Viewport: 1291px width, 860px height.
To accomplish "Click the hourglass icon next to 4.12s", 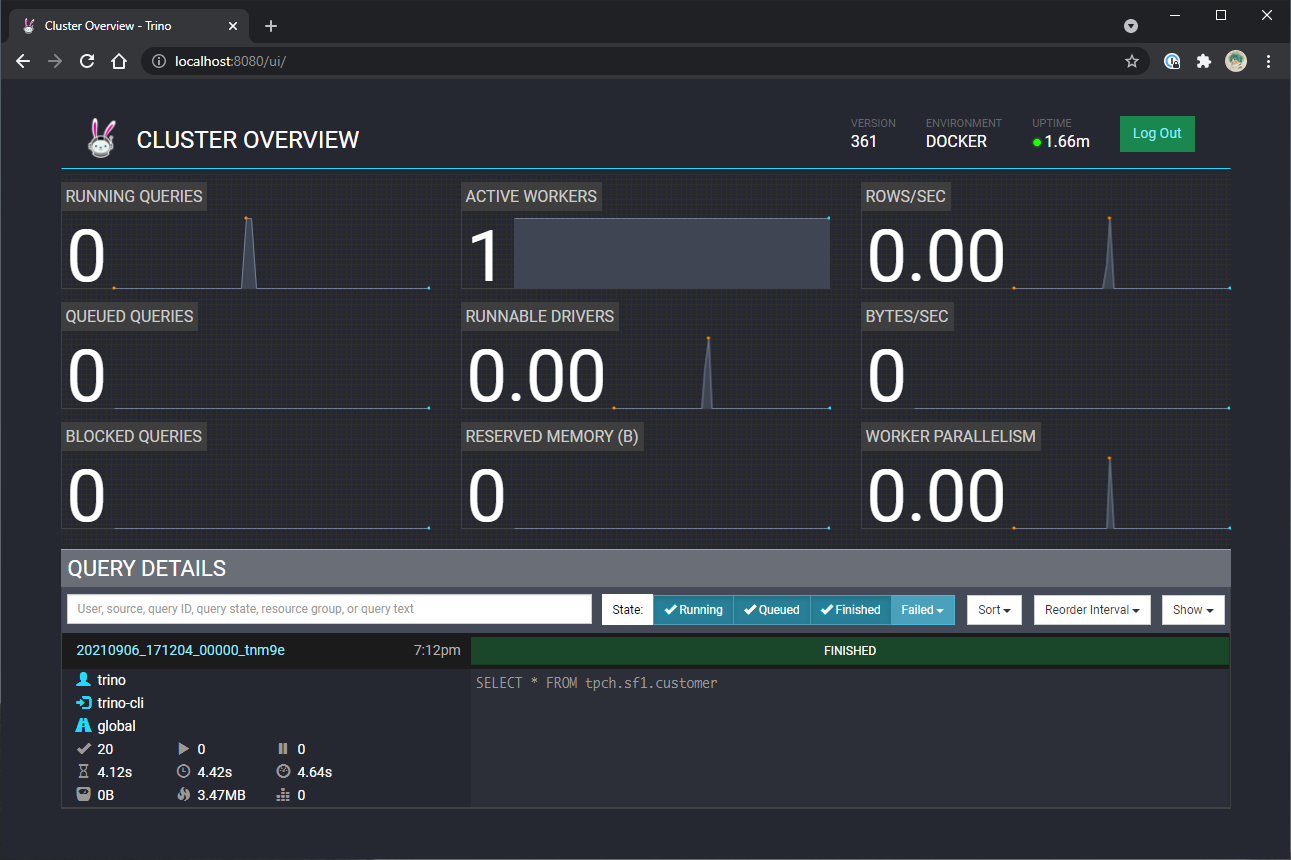I will (83, 772).
